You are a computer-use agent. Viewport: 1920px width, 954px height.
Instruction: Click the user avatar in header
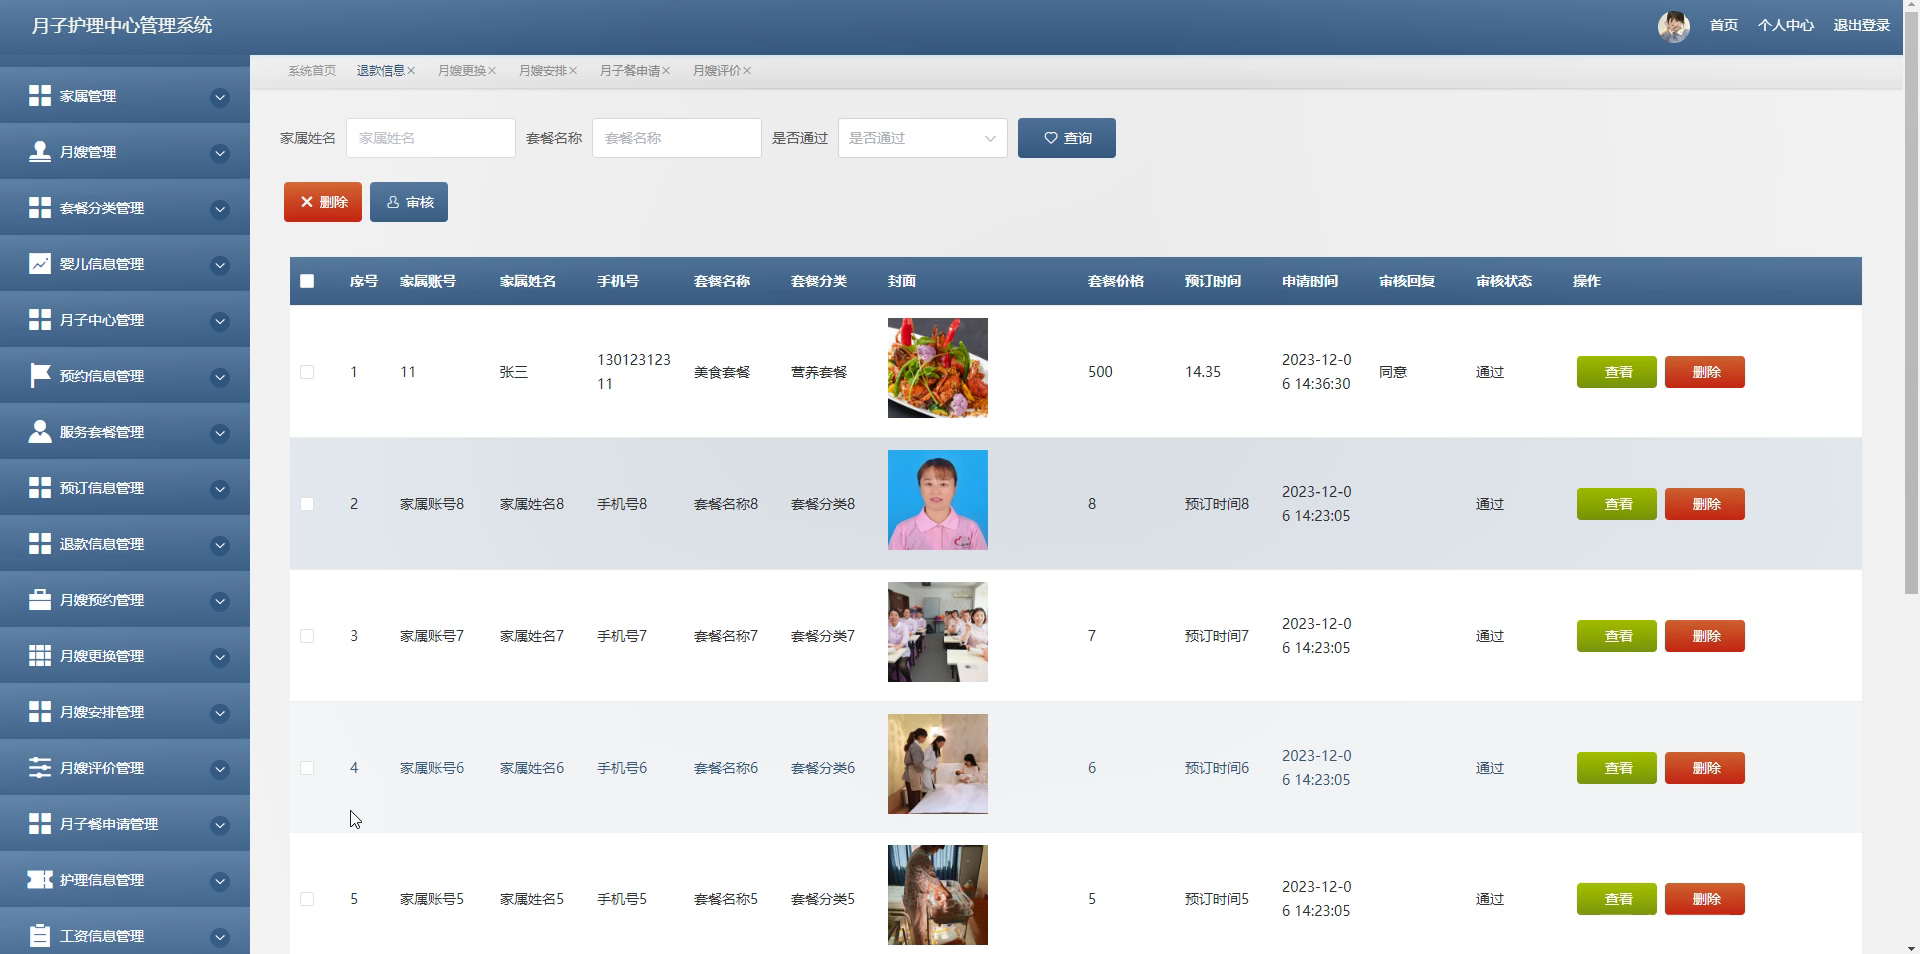[x=1673, y=26]
